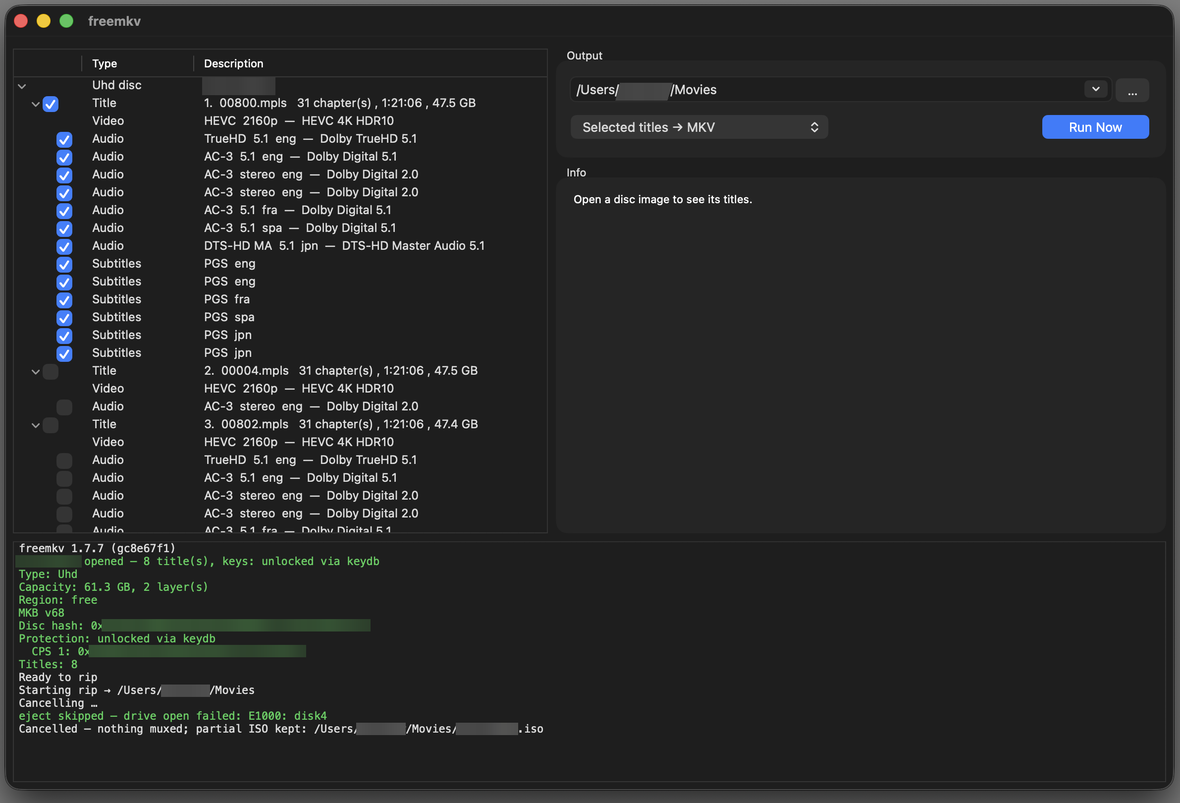Enable TrueHD 5.1 eng audio under title 3

click(65, 461)
